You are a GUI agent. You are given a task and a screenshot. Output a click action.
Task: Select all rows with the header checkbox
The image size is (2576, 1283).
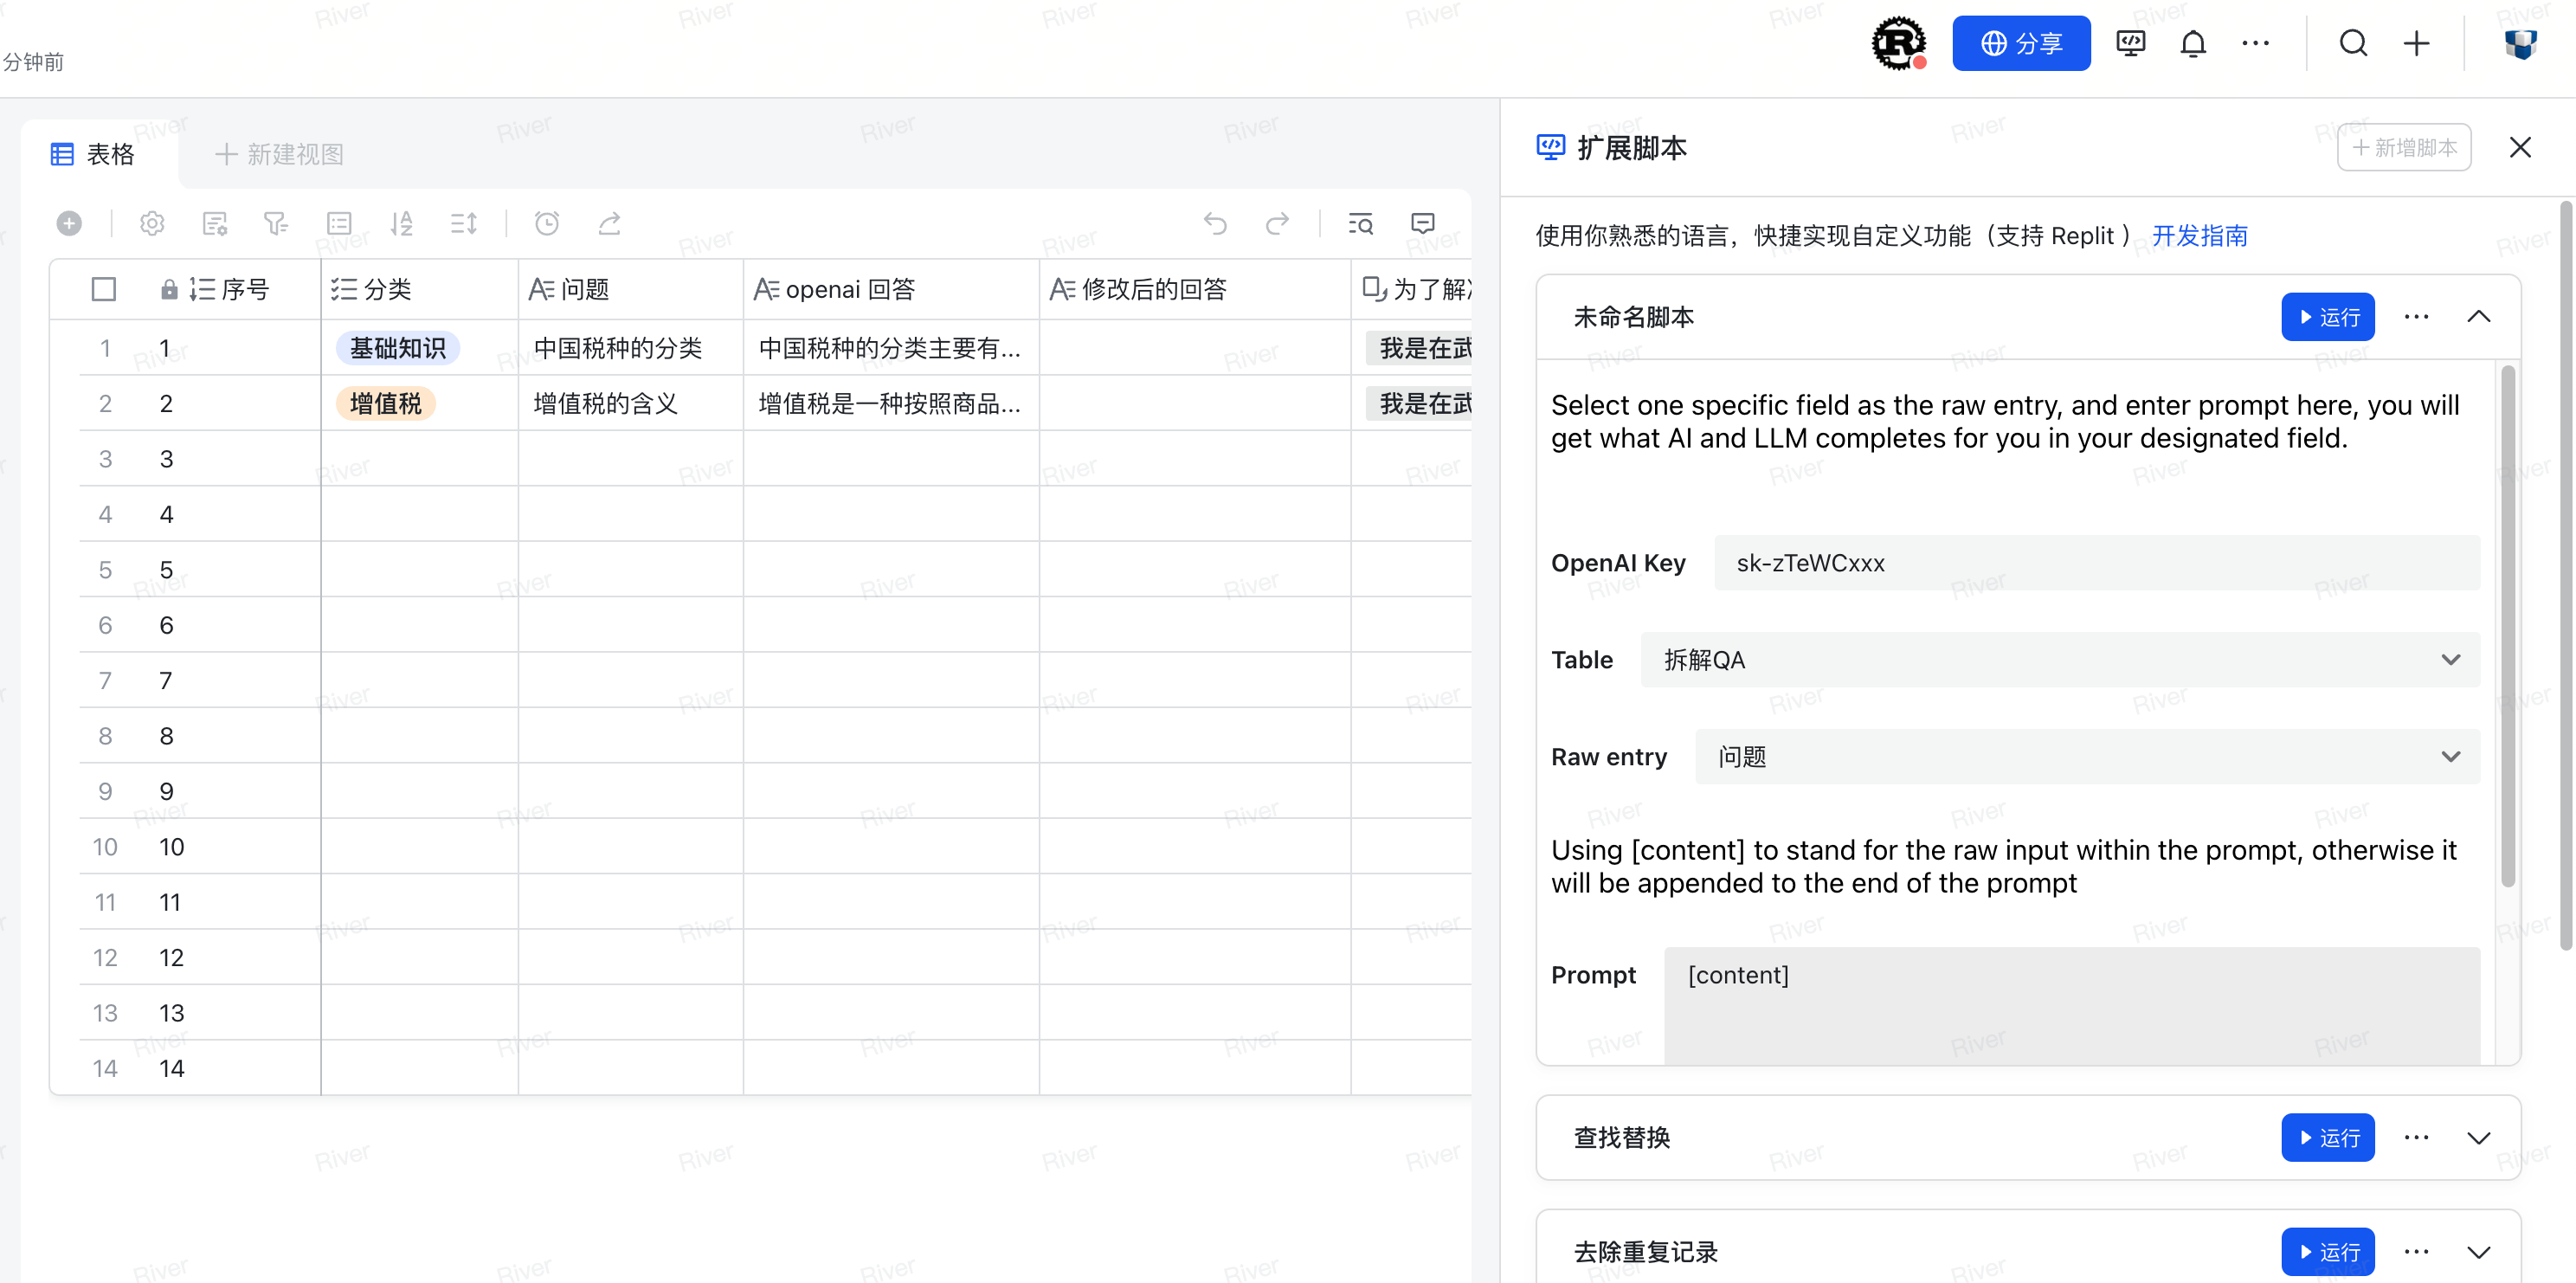(104, 289)
